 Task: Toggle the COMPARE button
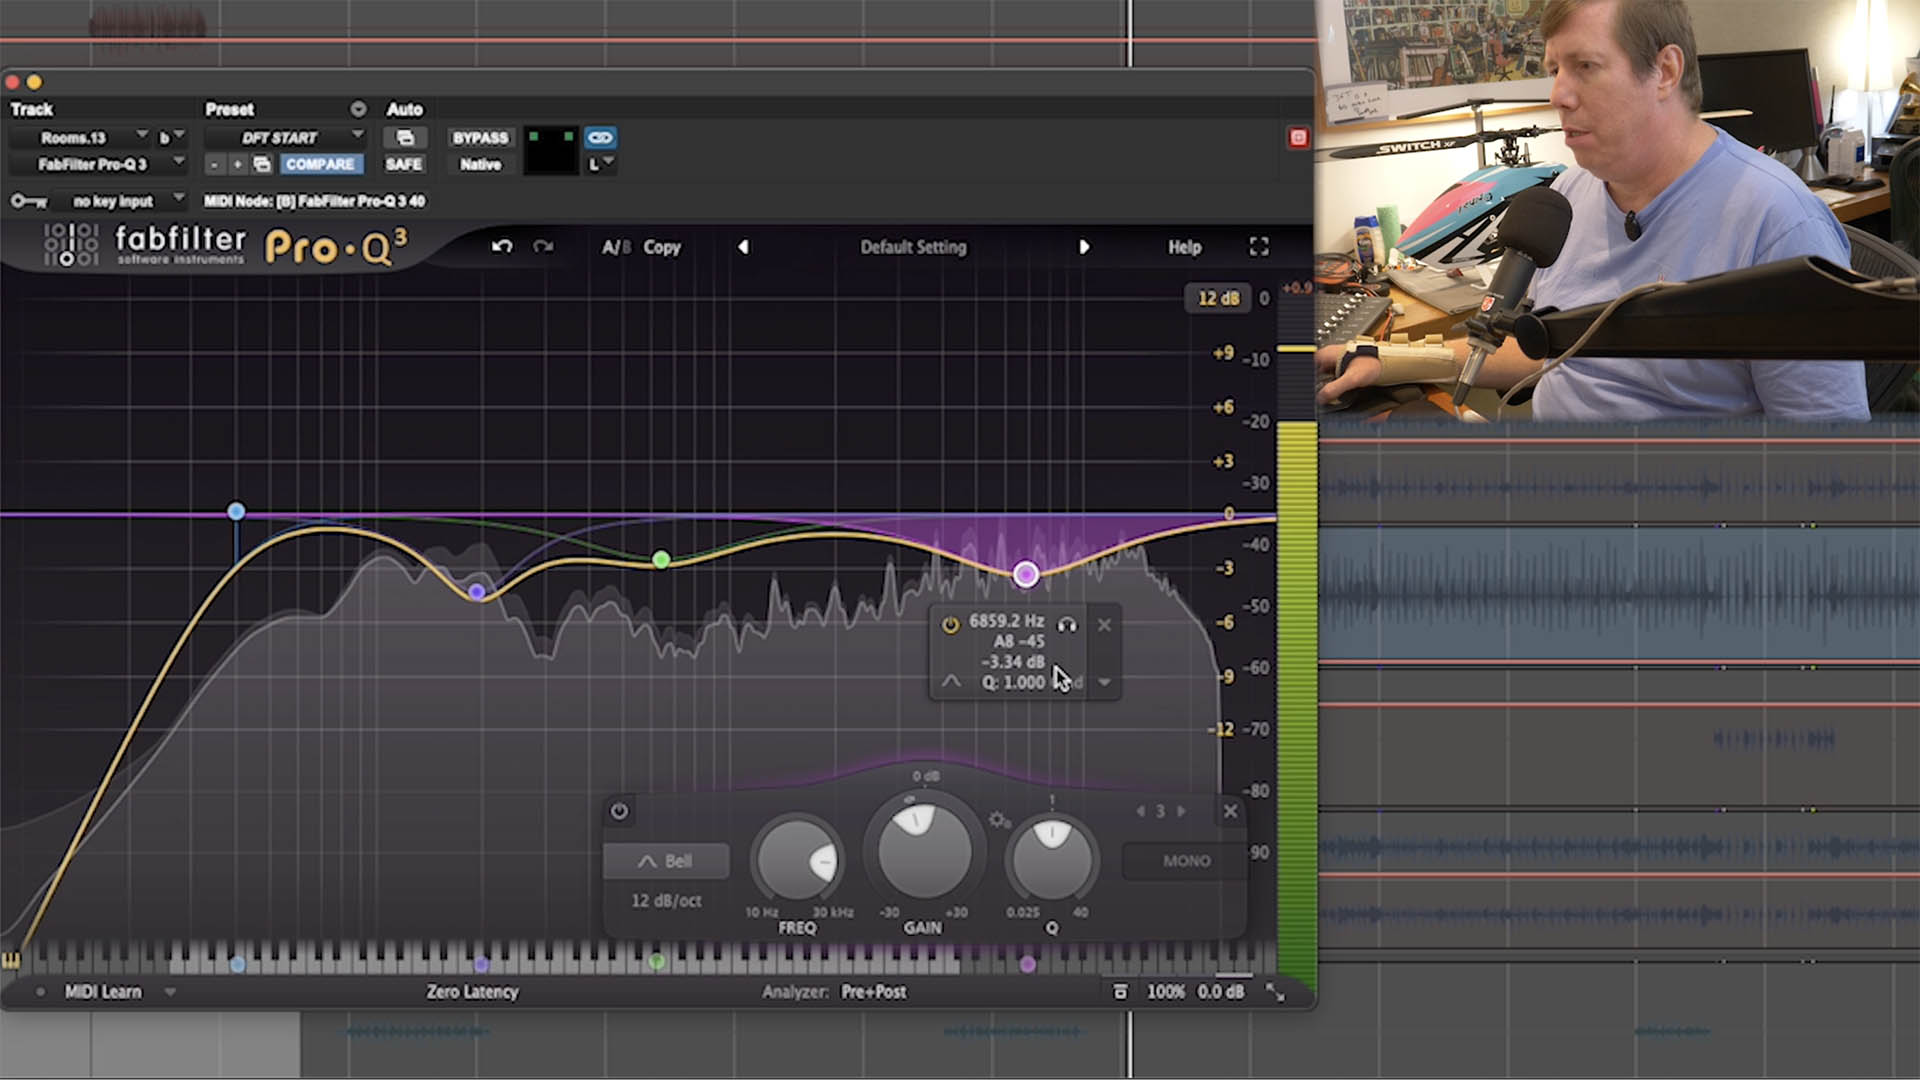[x=320, y=164]
